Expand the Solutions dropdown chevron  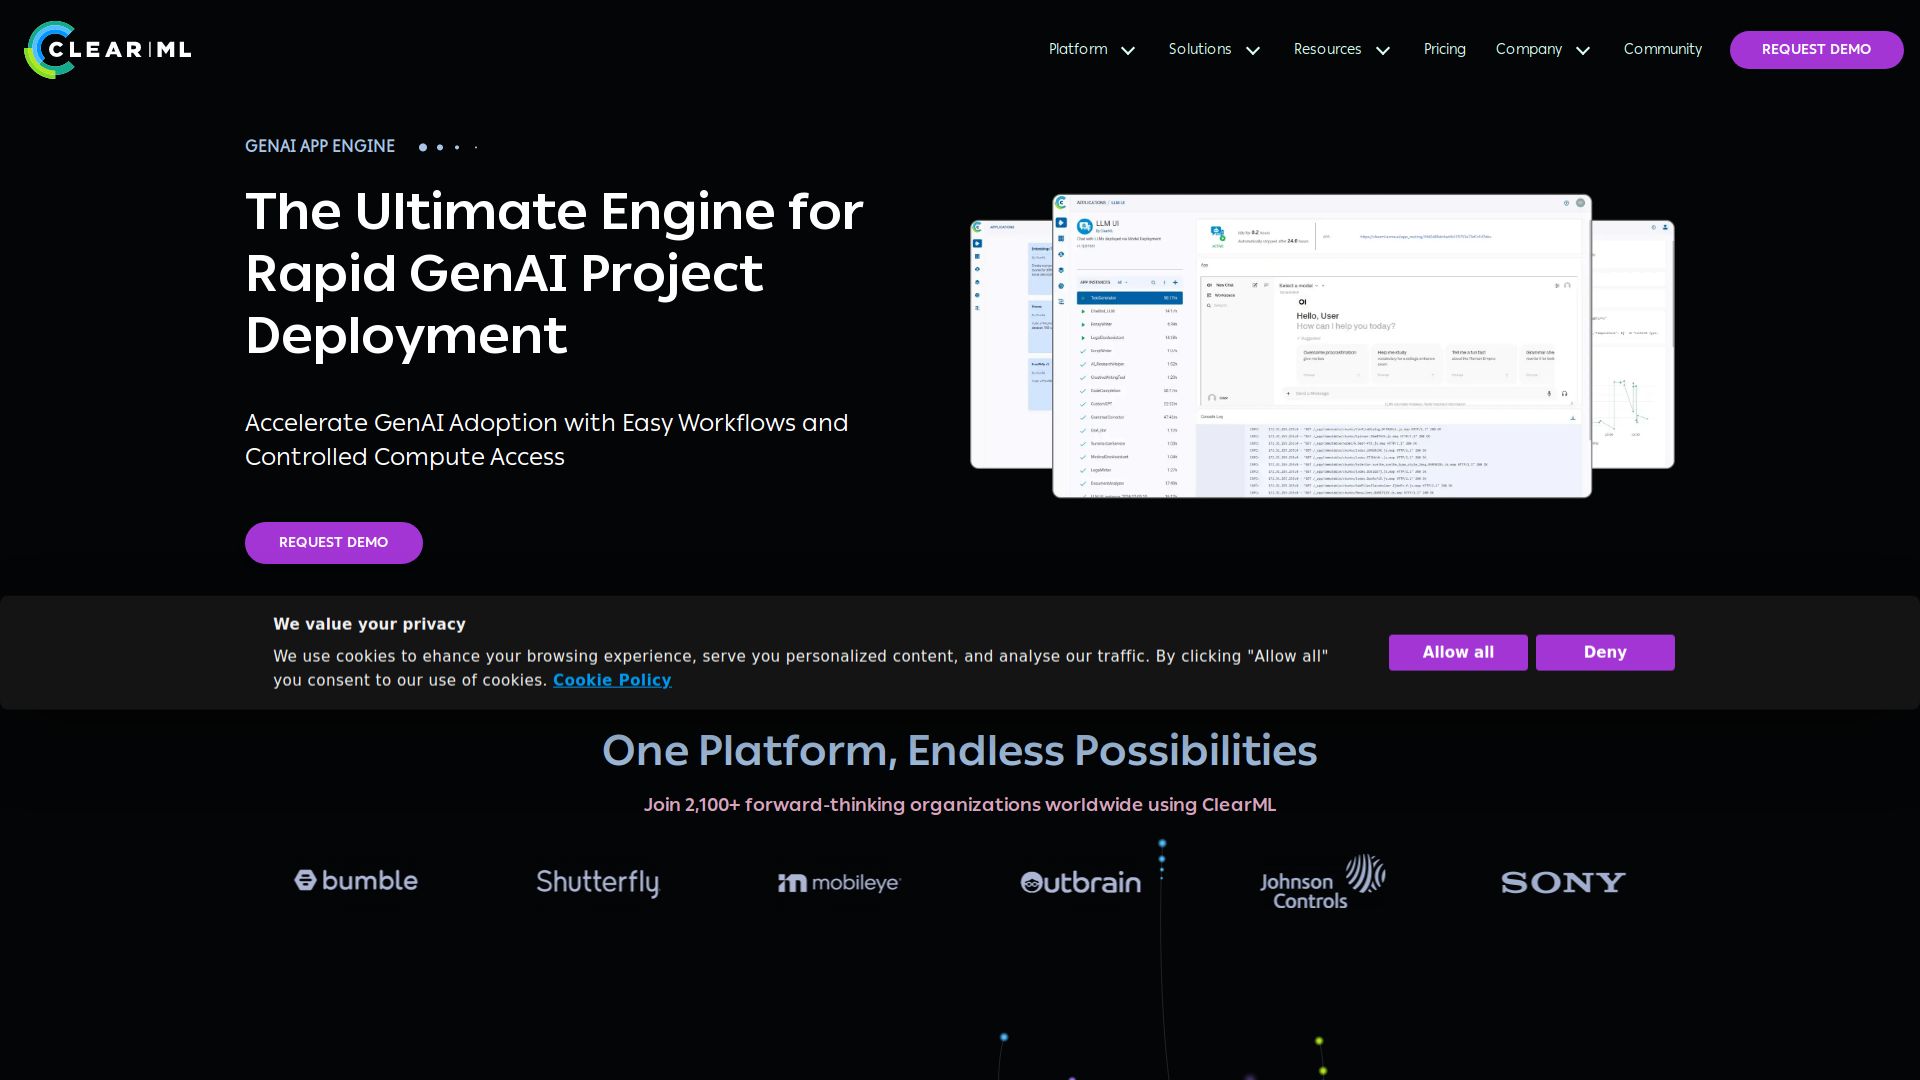pos(1252,51)
